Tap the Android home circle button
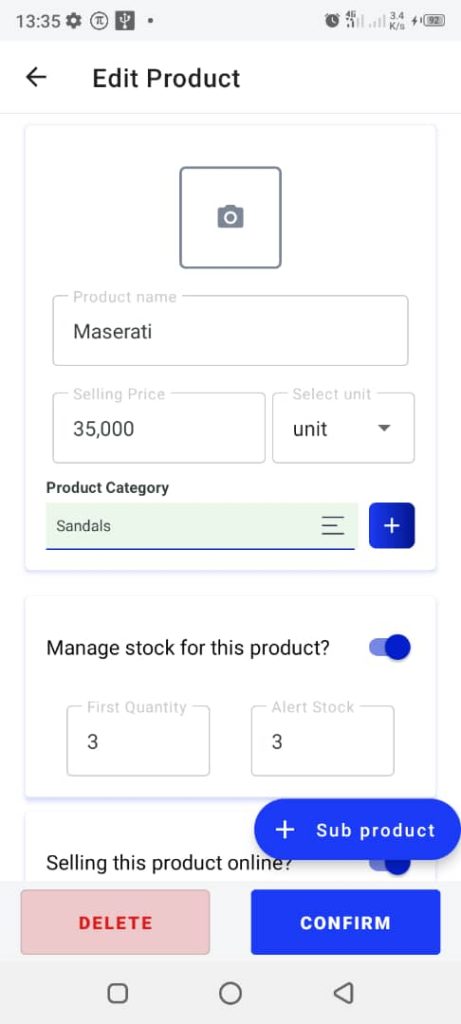Image resolution: width=461 pixels, height=1024 pixels. click(230, 993)
